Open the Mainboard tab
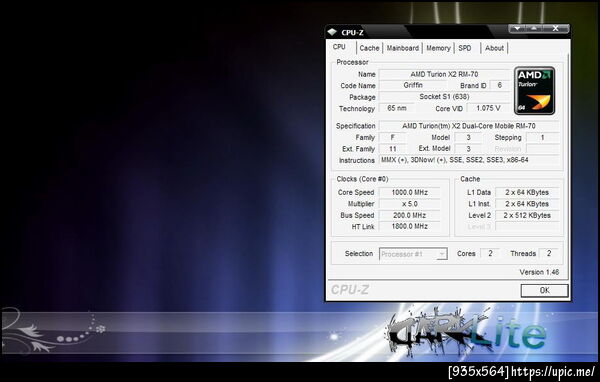This screenshot has height=382, width=600. point(403,48)
